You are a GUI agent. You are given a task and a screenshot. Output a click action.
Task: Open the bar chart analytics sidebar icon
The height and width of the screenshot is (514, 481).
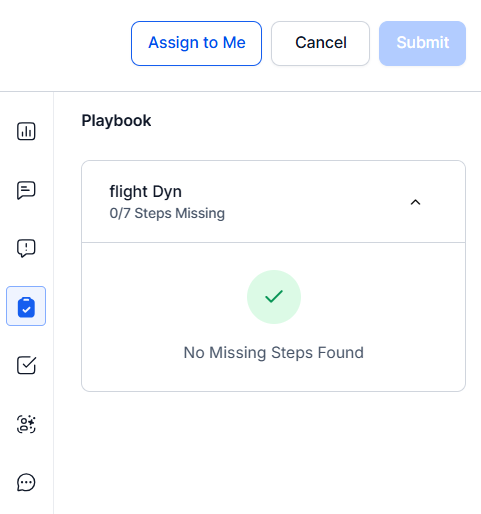click(x=26, y=131)
